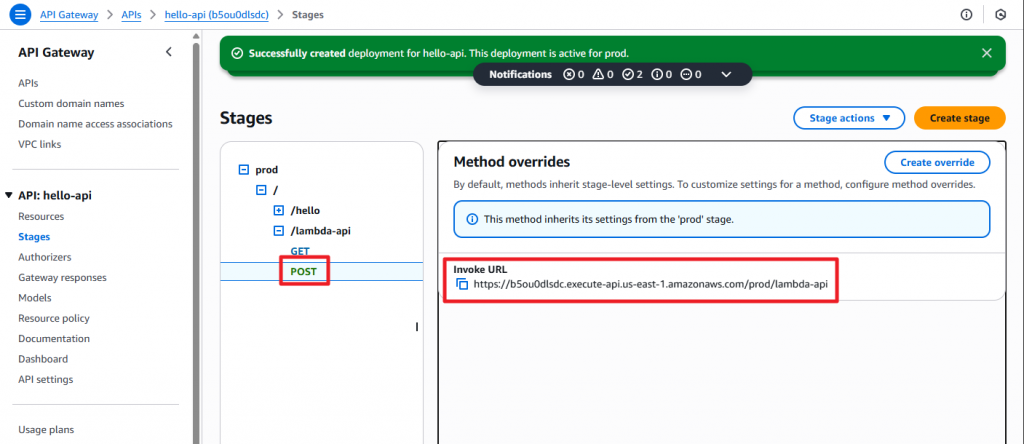1024x444 pixels.
Task: Open Documentation in the sidebar
Action: point(54,339)
